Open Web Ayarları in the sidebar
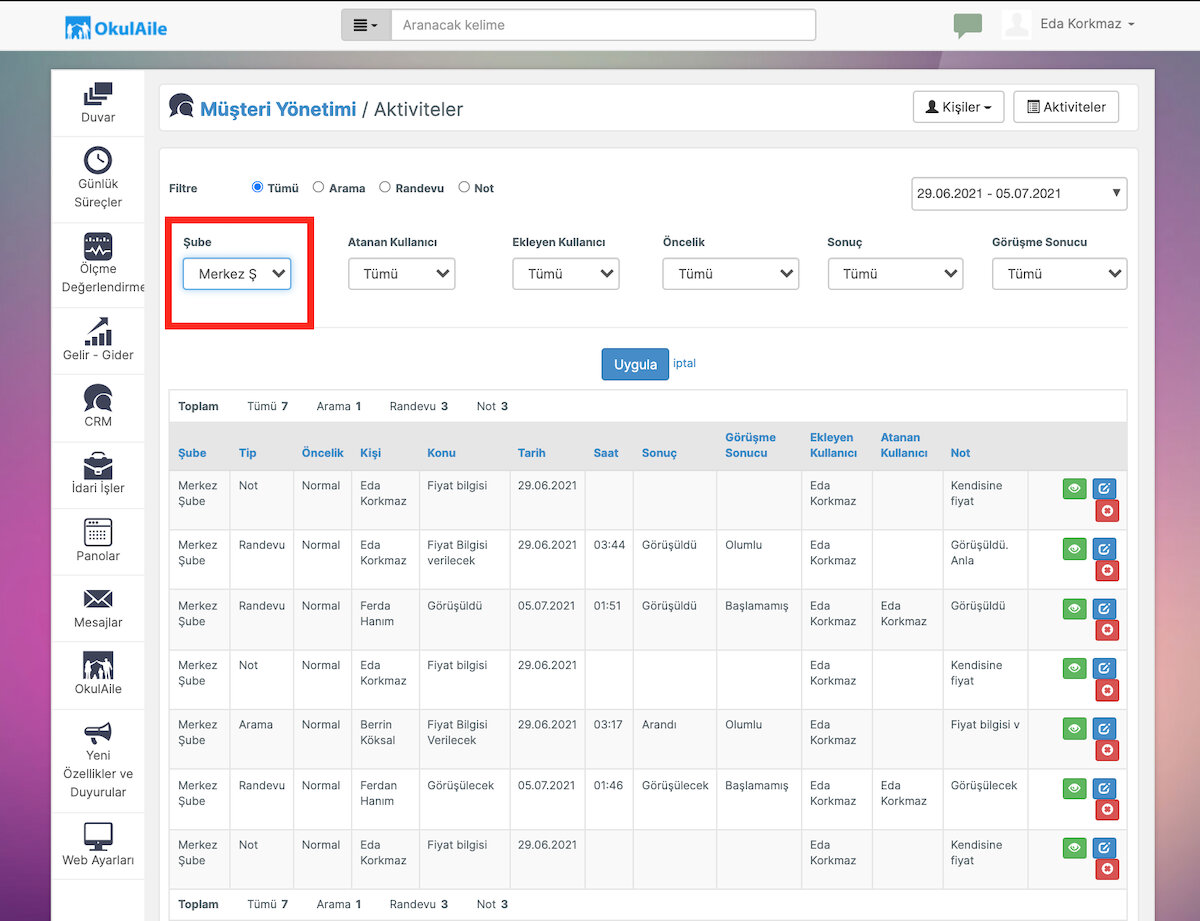The height and width of the screenshot is (921, 1200). coord(98,845)
